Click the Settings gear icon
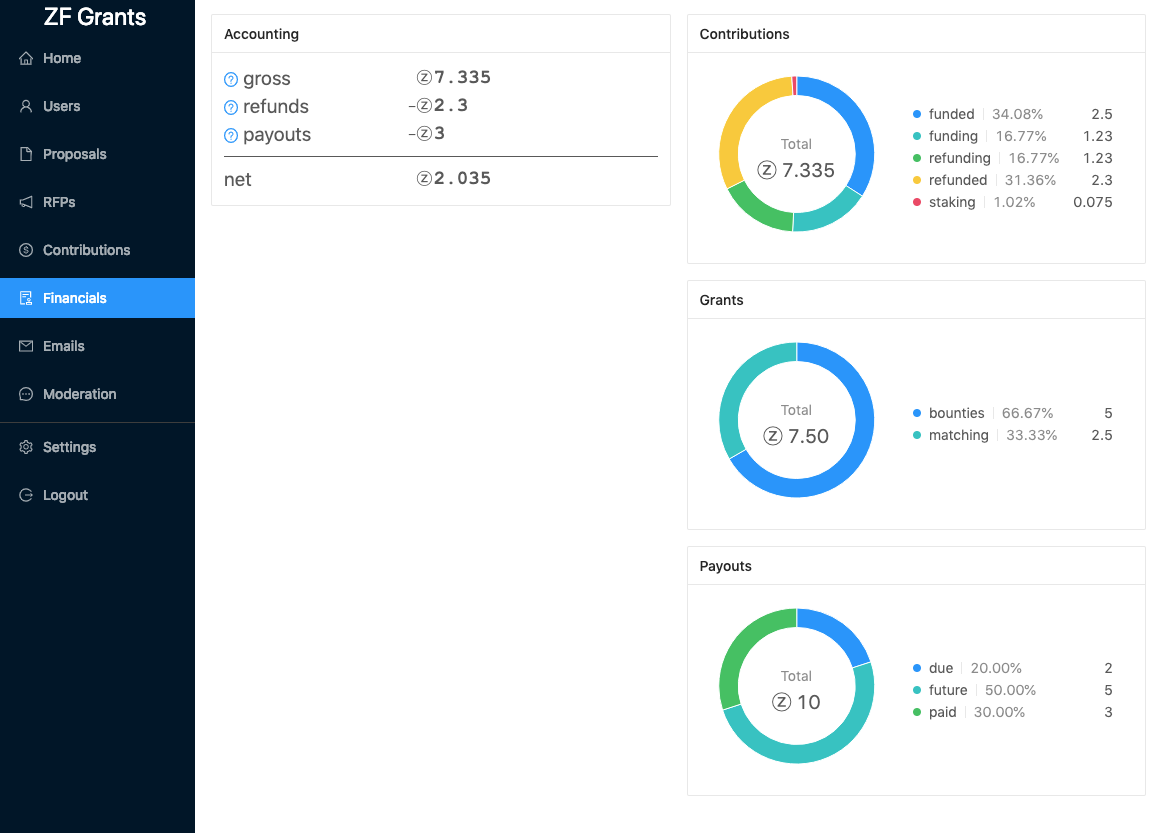 pyautogui.click(x=26, y=447)
